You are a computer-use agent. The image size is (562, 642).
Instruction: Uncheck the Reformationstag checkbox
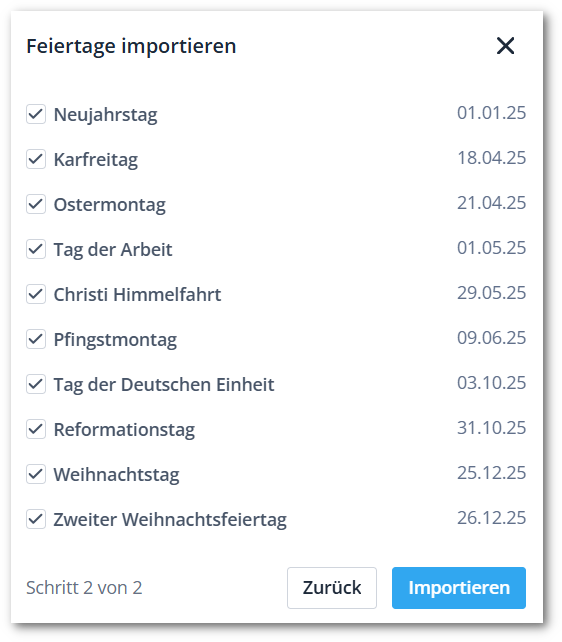tap(36, 429)
